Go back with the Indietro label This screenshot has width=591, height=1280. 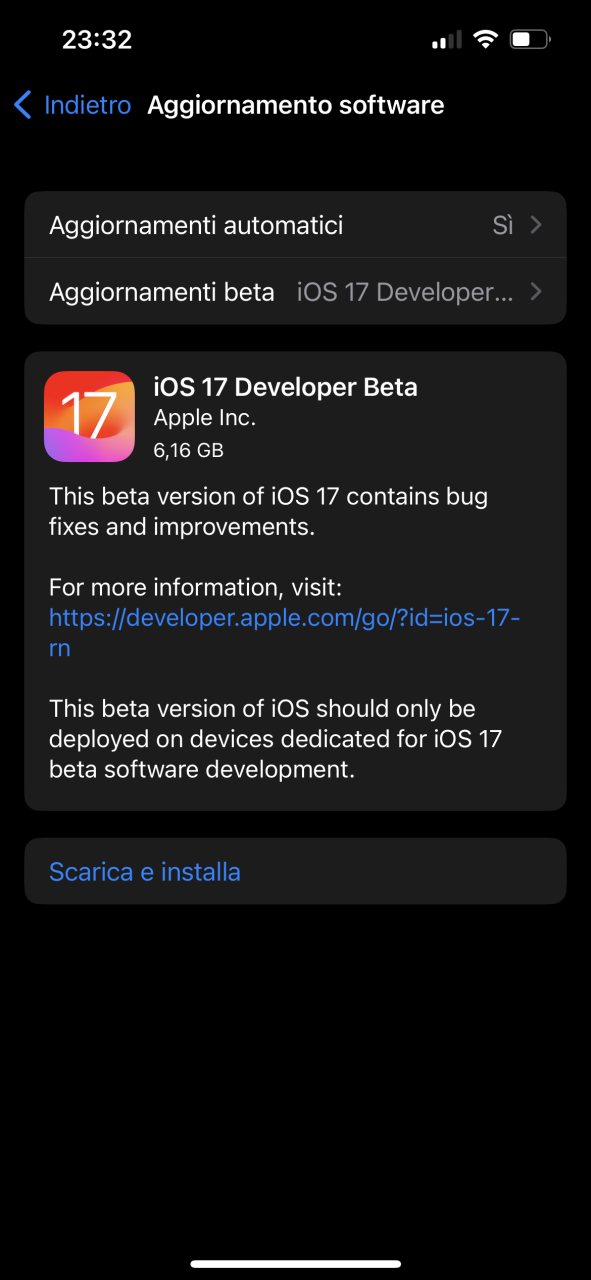coord(88,105)
